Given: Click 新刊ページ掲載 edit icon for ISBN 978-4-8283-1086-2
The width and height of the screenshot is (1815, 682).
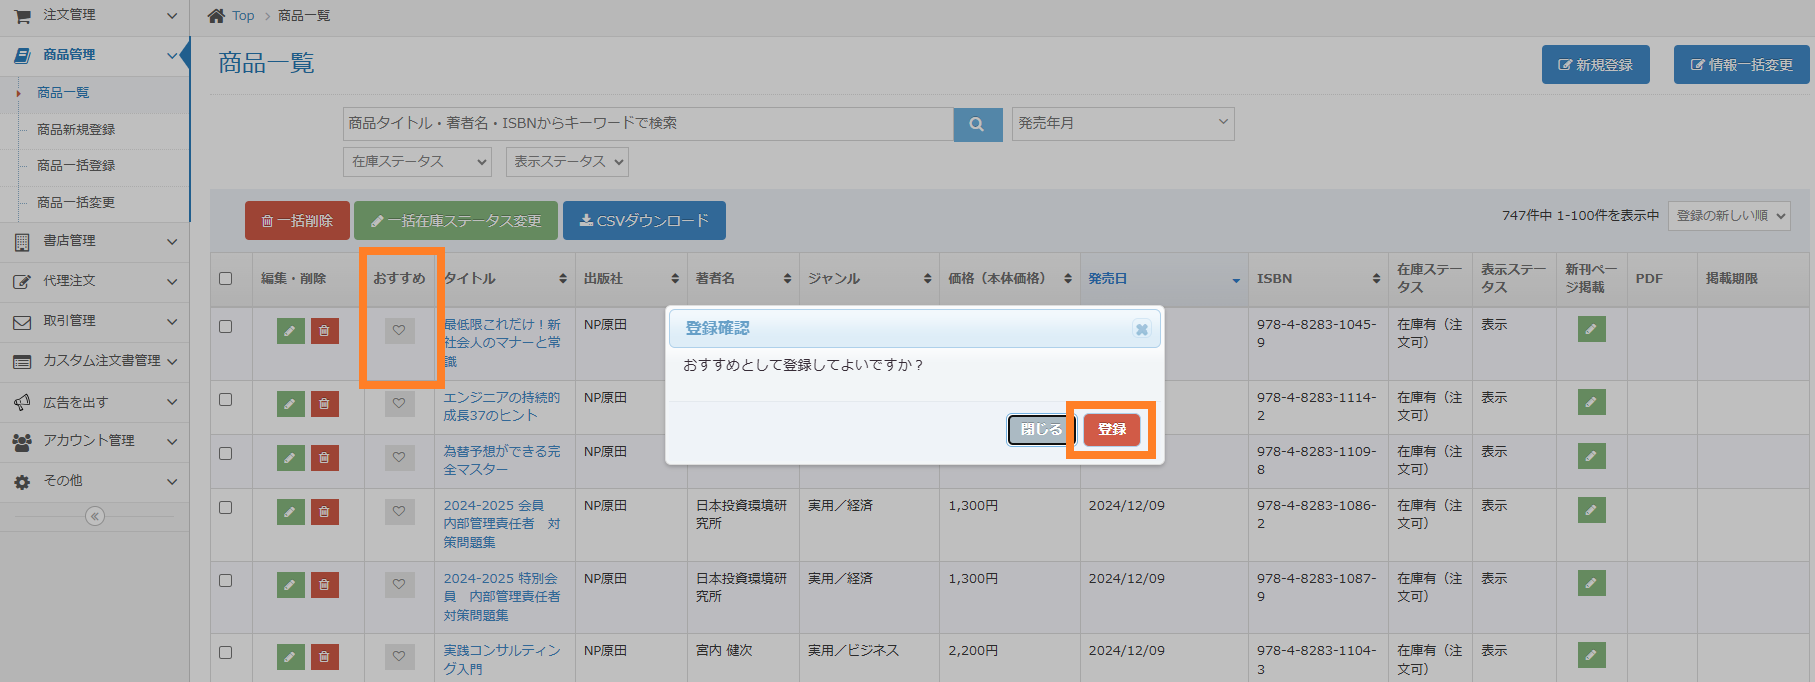Looking at the screenshot, I should pyautogui.click(x=1591, y=510).
